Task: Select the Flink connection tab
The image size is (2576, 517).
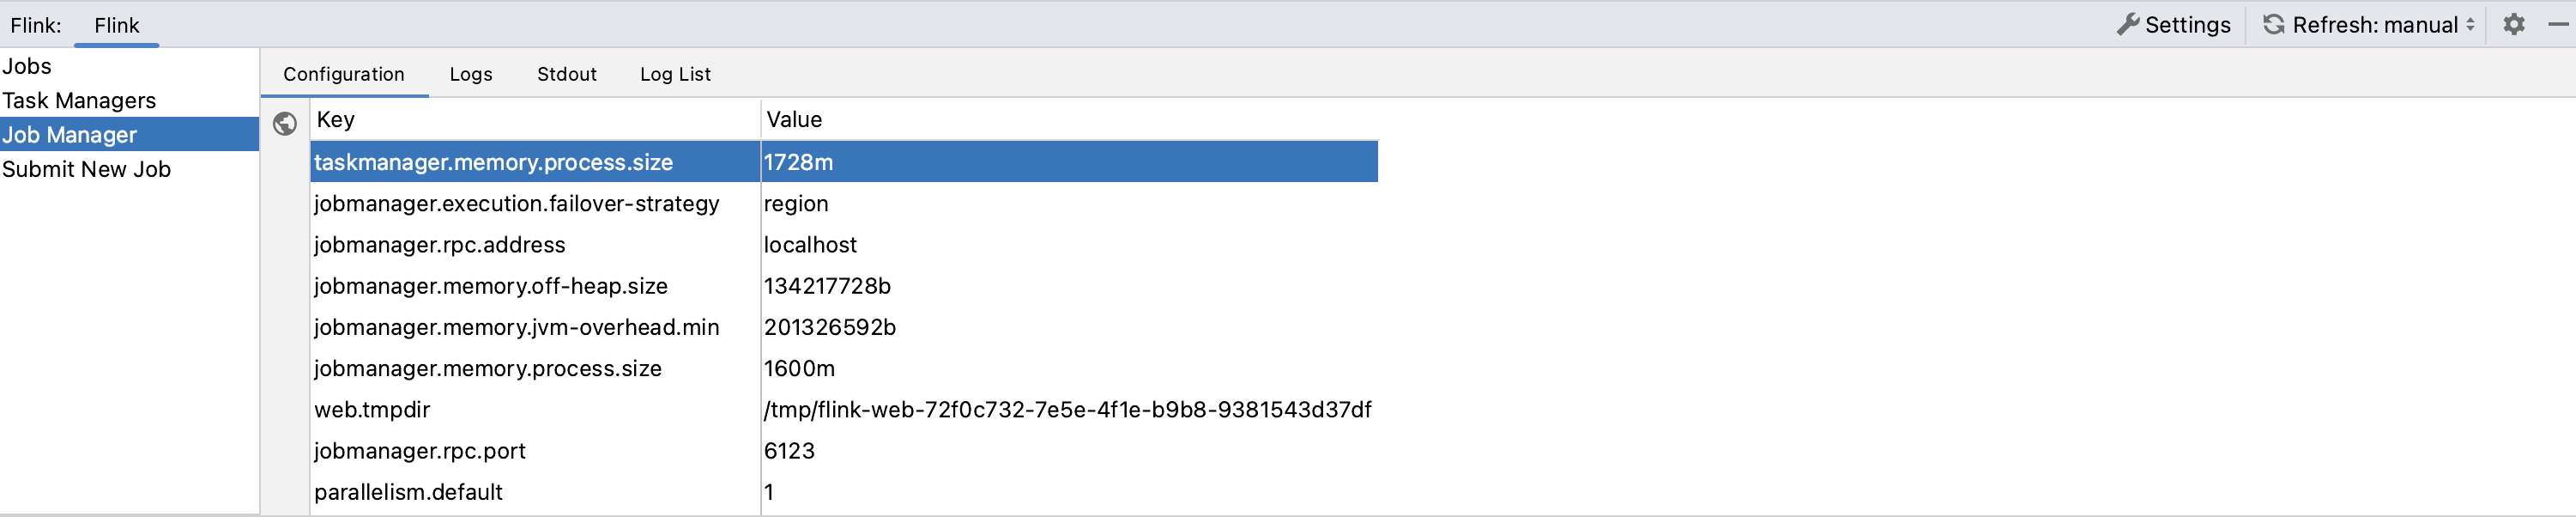Action: [x=116, y=25]
